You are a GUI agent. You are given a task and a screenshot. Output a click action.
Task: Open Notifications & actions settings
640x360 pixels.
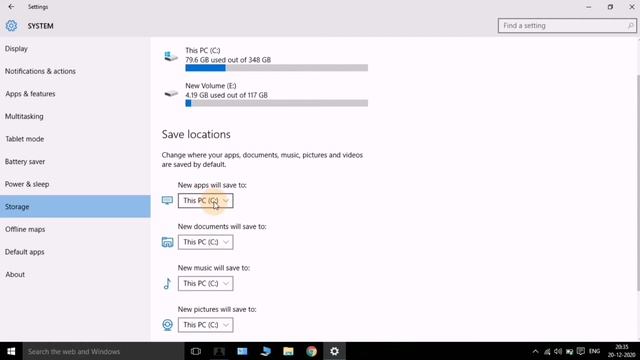pos(75,71)
